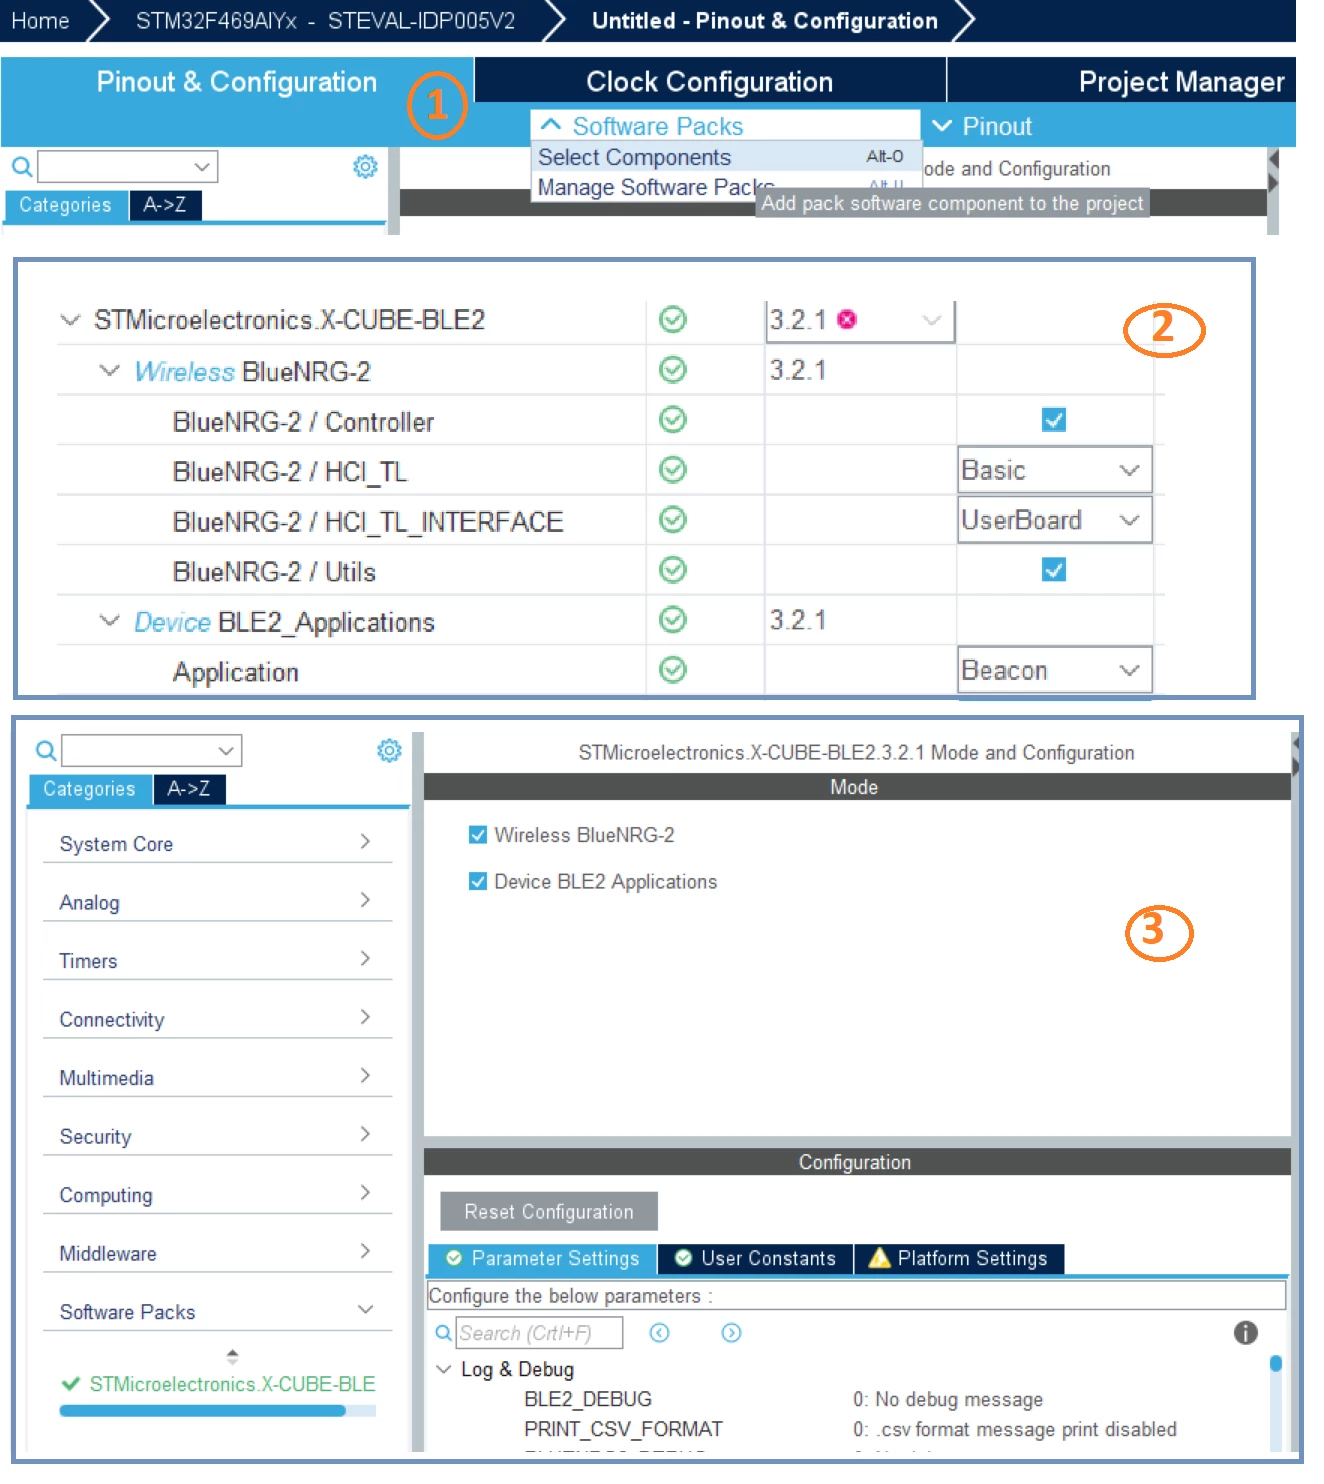Click status check icon for STMicroelectronics.X-CUBE-BLE2 row
The image size is (1324, 1484).
coord(673,319)
